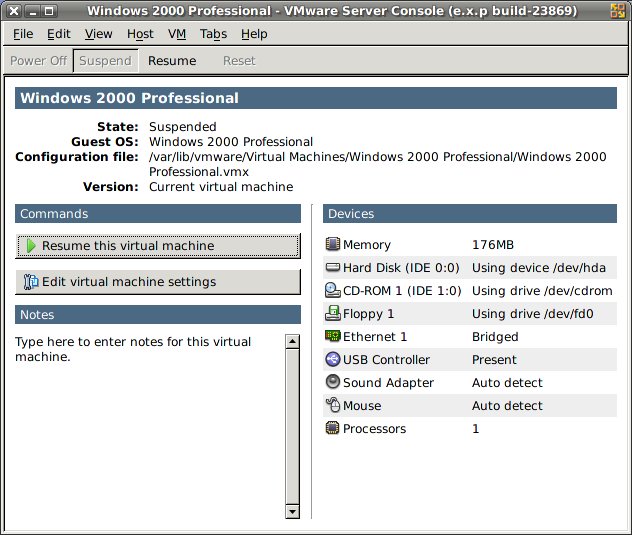Open the Host menu
Screen dimensions: 632x535
pos(140,34)
